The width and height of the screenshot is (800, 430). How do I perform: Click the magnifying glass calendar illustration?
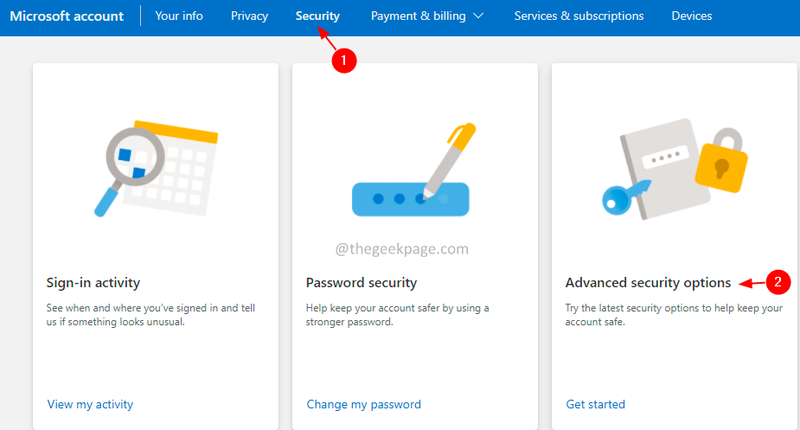tap(156, 169)
